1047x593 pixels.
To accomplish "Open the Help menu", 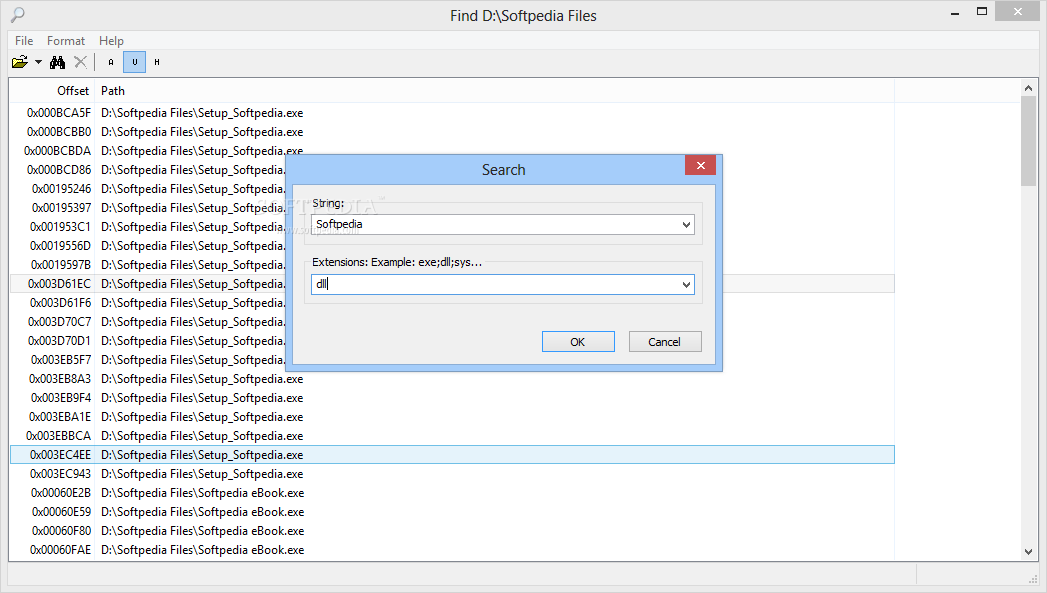I will coord(111,41).
